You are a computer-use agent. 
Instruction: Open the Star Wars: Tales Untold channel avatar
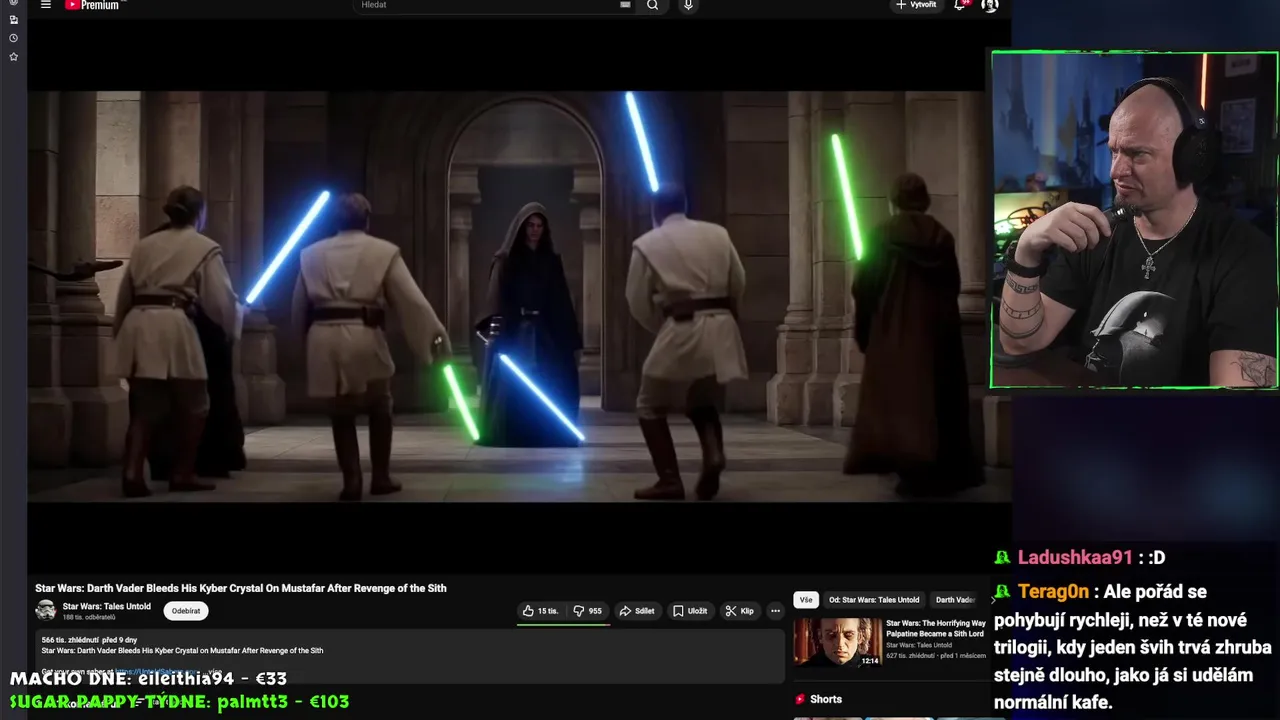pos(46,610)
